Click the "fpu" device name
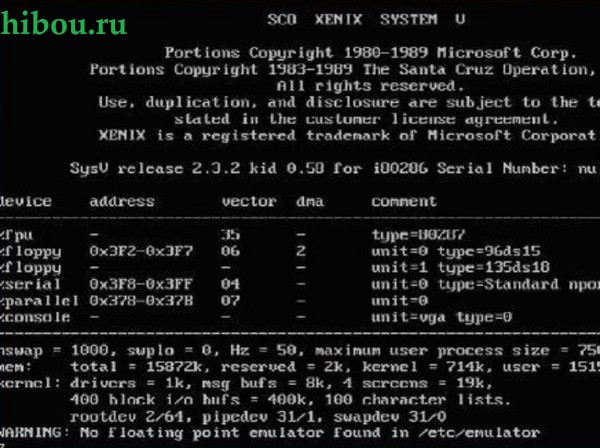Image resolution: width=600 pixels, height=448 pixels. [x=18, y=235]
